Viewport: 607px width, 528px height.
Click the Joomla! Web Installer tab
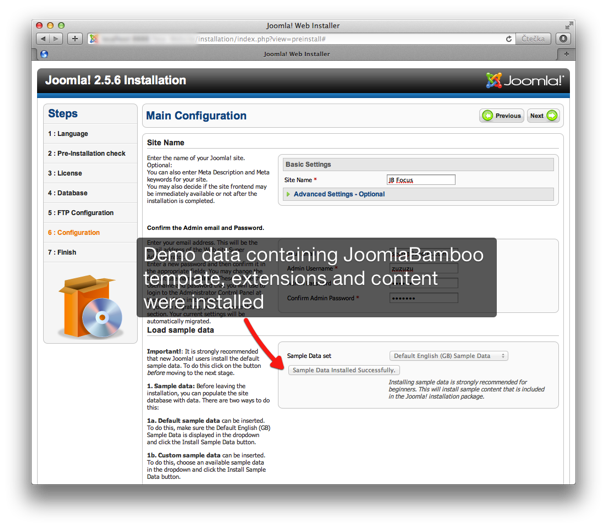coord(297,54)
